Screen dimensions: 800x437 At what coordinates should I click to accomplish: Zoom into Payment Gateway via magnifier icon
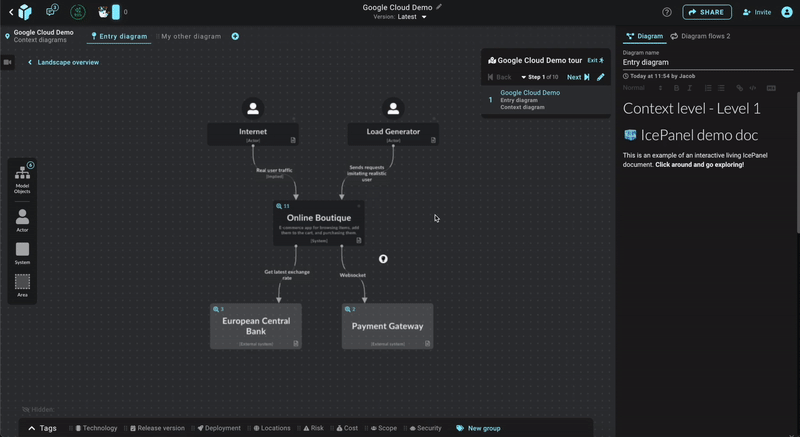tap(347, 309)
